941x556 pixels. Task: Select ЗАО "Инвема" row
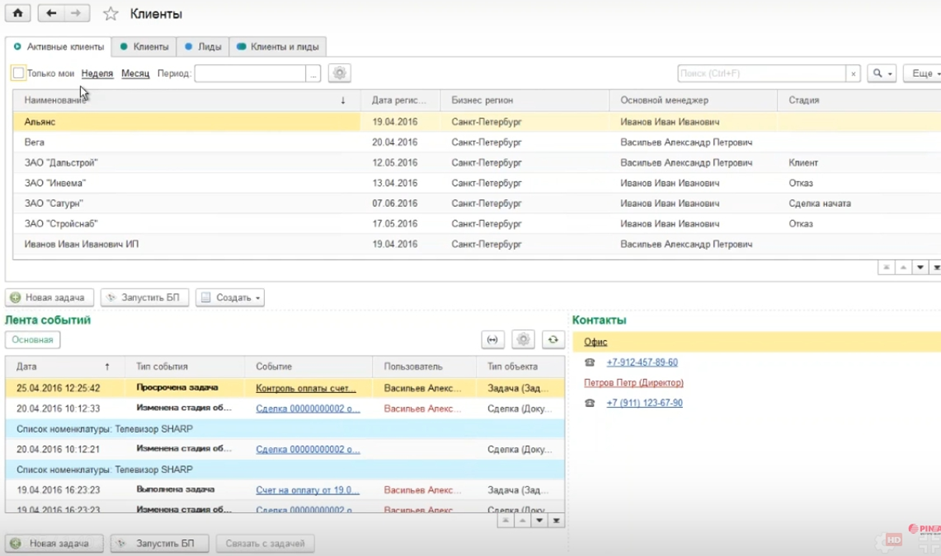(x=477, y=183)
